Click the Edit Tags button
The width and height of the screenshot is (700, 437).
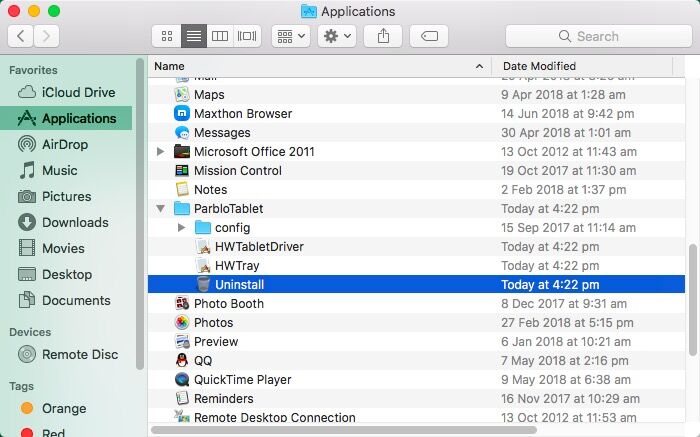click(429, 36)
